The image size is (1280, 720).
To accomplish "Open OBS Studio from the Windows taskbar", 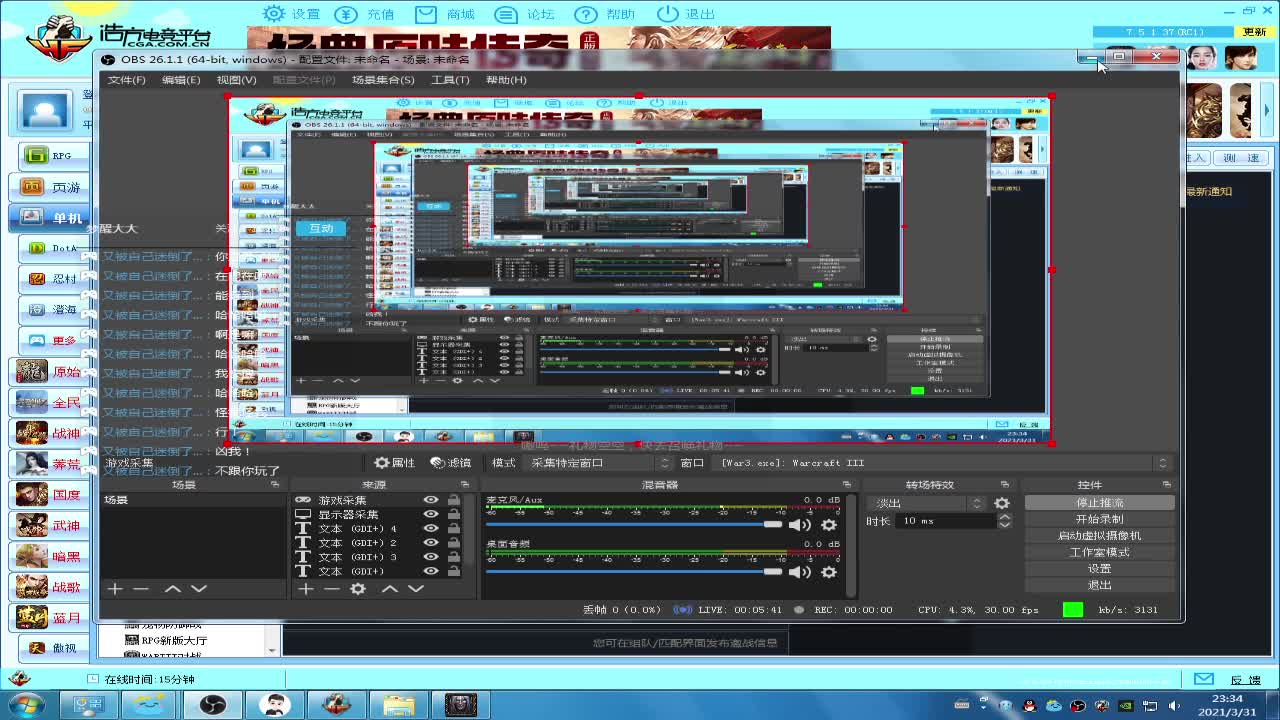I will (x=212, y=705).
